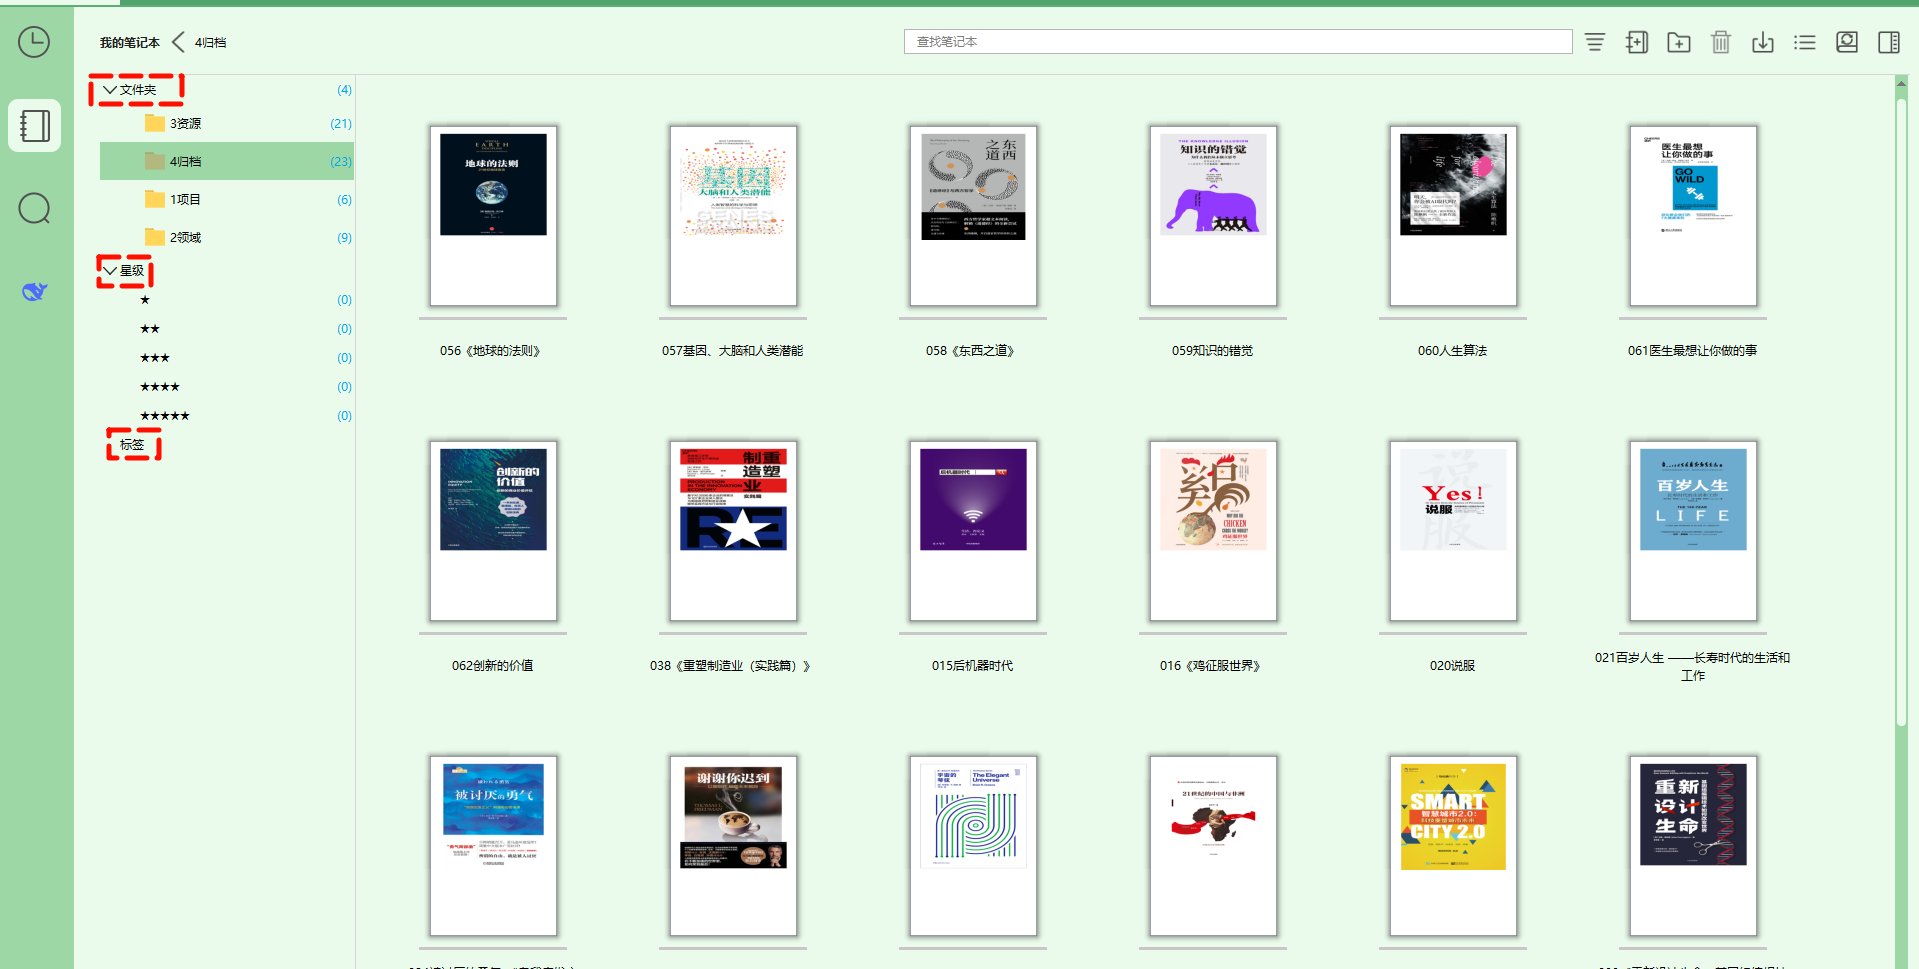Click the sync notebook icon
The image size is (1919, 969).
(1847, 42)
